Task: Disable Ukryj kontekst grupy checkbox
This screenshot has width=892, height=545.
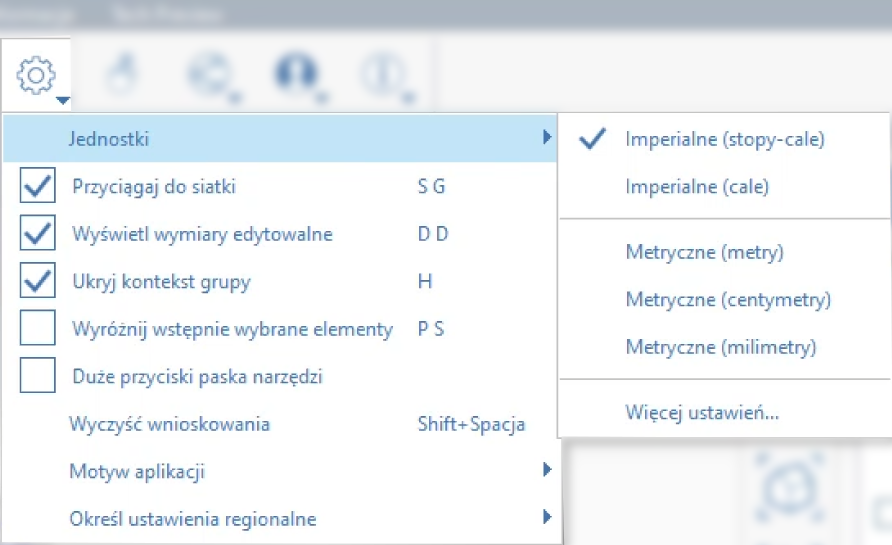Action: 38,282
